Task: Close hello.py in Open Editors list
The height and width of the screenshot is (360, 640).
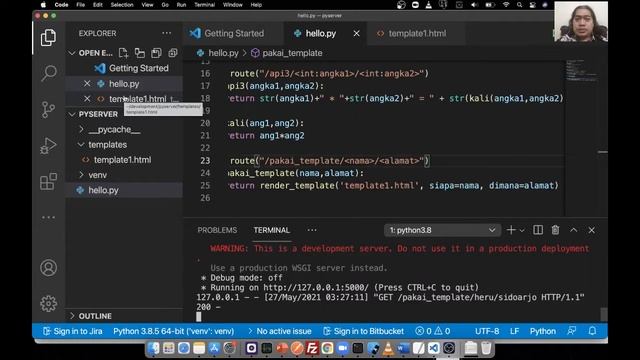Action: pos(87,84)
